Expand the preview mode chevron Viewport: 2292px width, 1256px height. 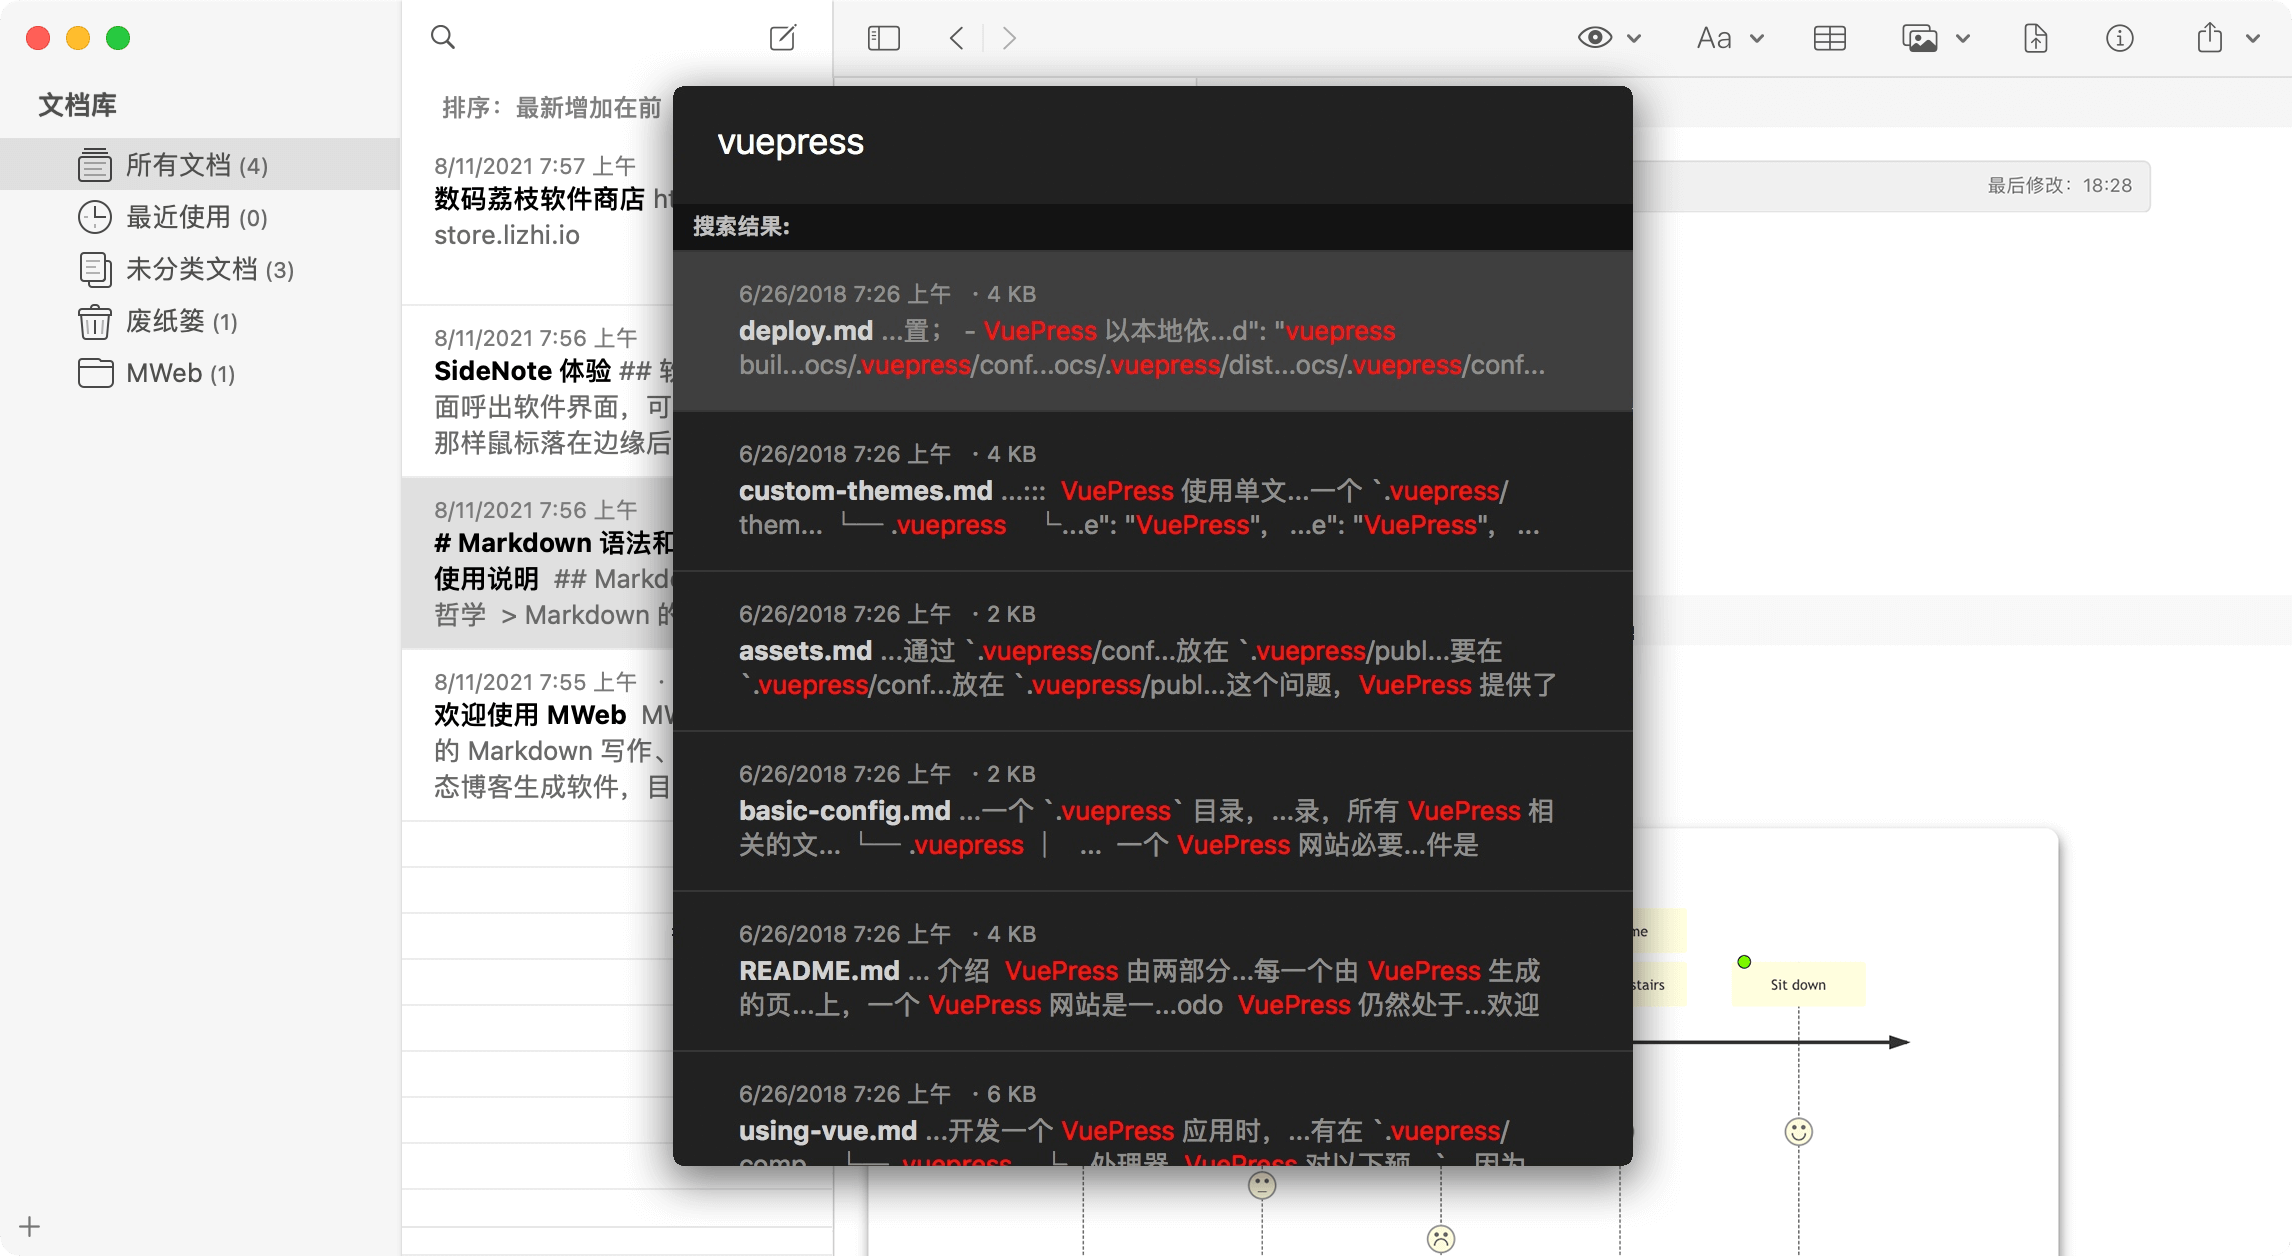[x=1633, y=38]
